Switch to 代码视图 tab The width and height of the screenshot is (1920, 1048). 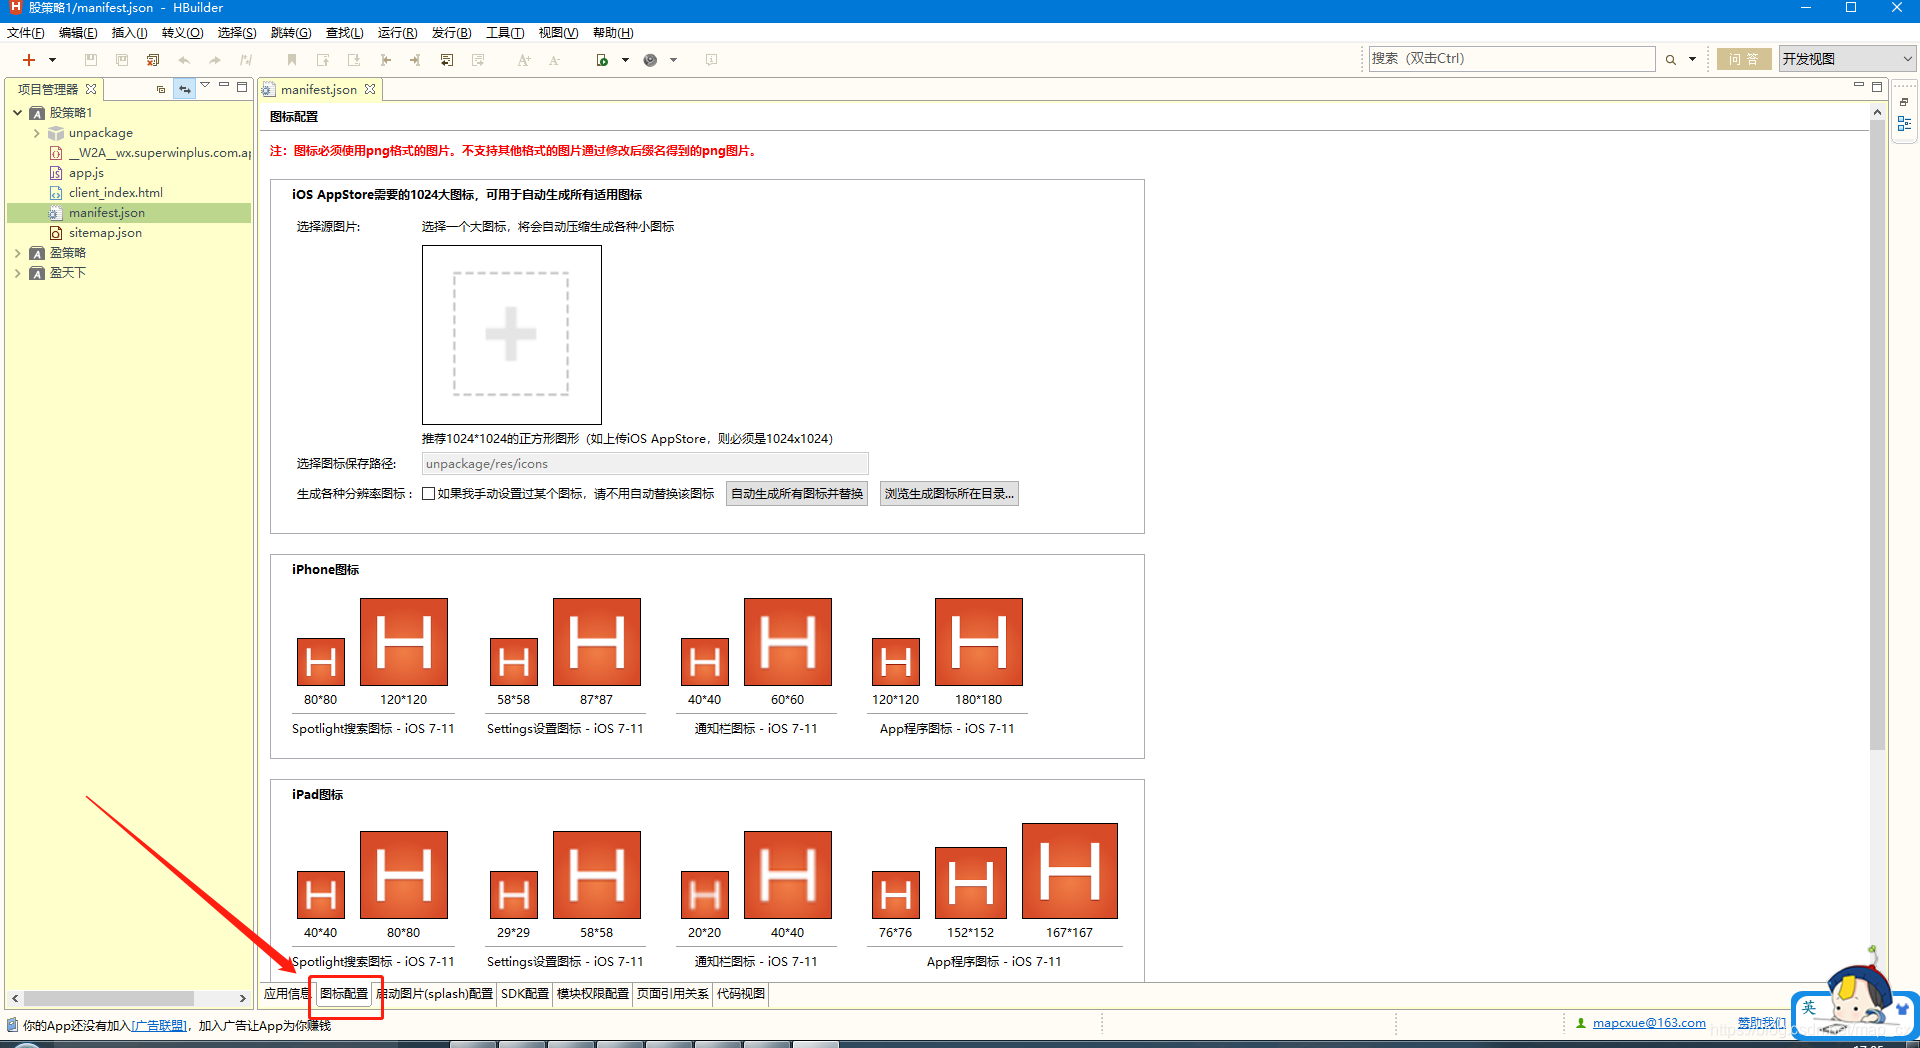coord(740,994)
